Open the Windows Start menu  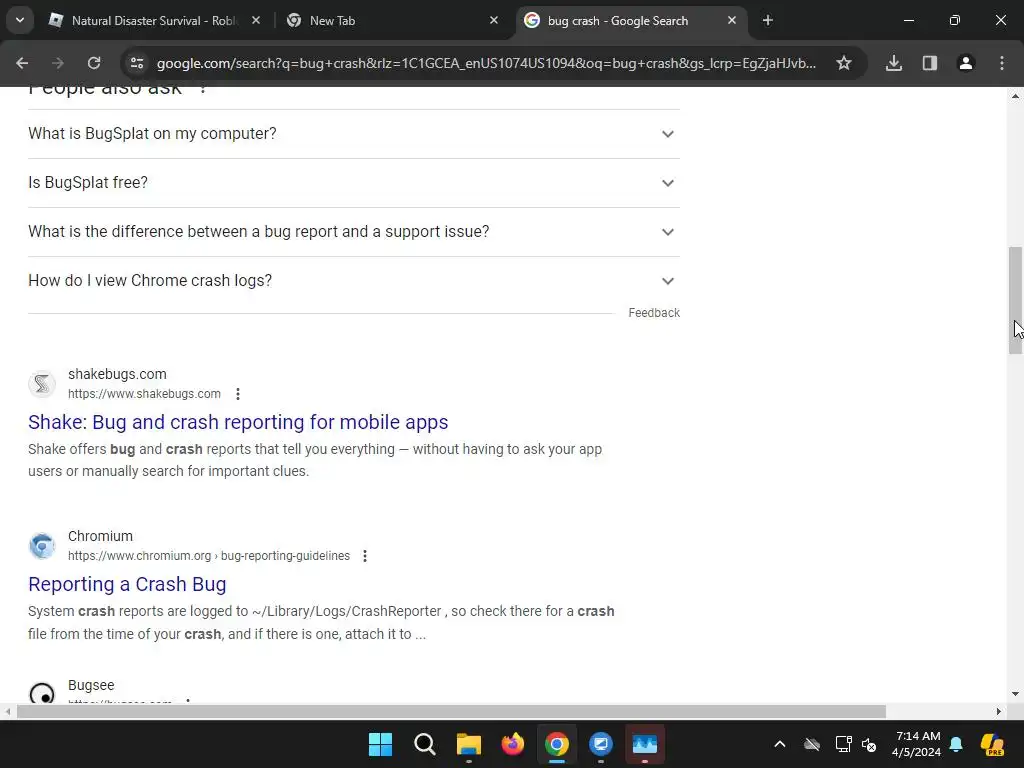coord(380,744)
